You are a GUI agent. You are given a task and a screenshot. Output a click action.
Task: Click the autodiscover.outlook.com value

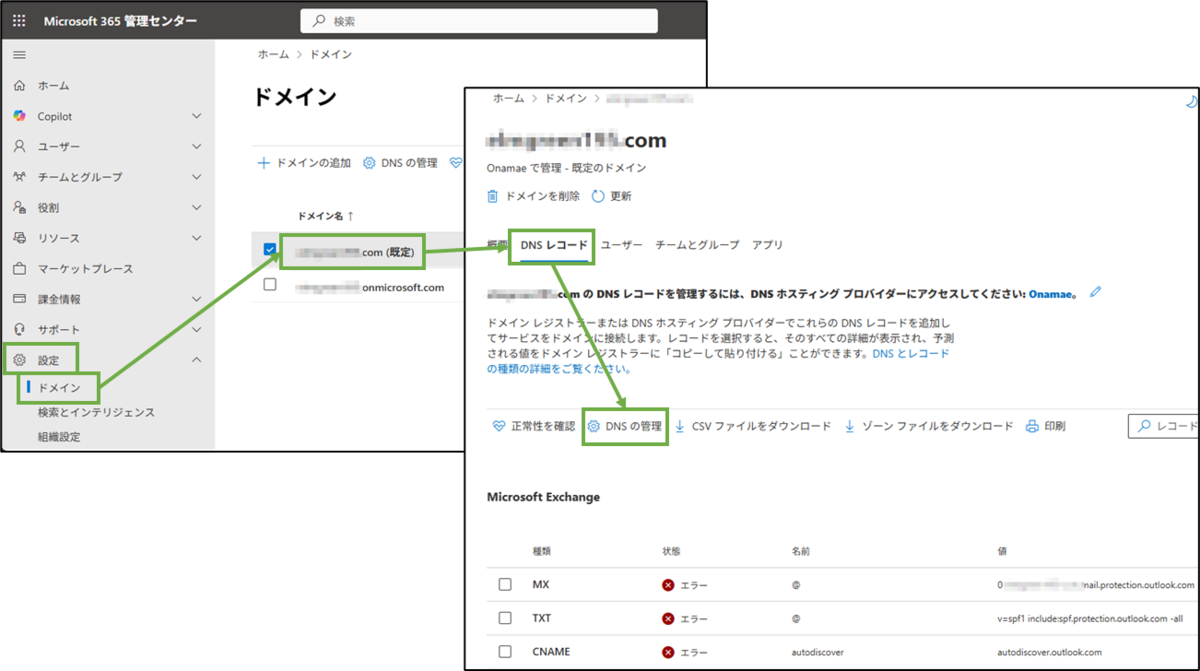(x=1049, y=652)
